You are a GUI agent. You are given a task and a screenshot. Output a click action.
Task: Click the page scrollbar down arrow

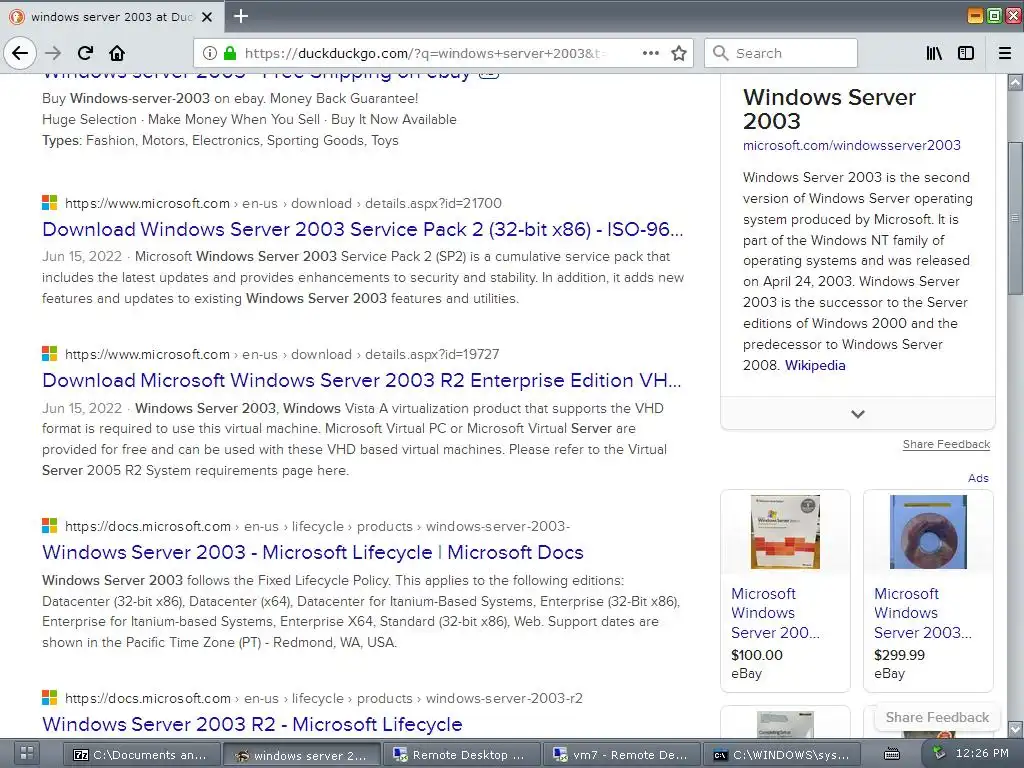pos(1015,728)
